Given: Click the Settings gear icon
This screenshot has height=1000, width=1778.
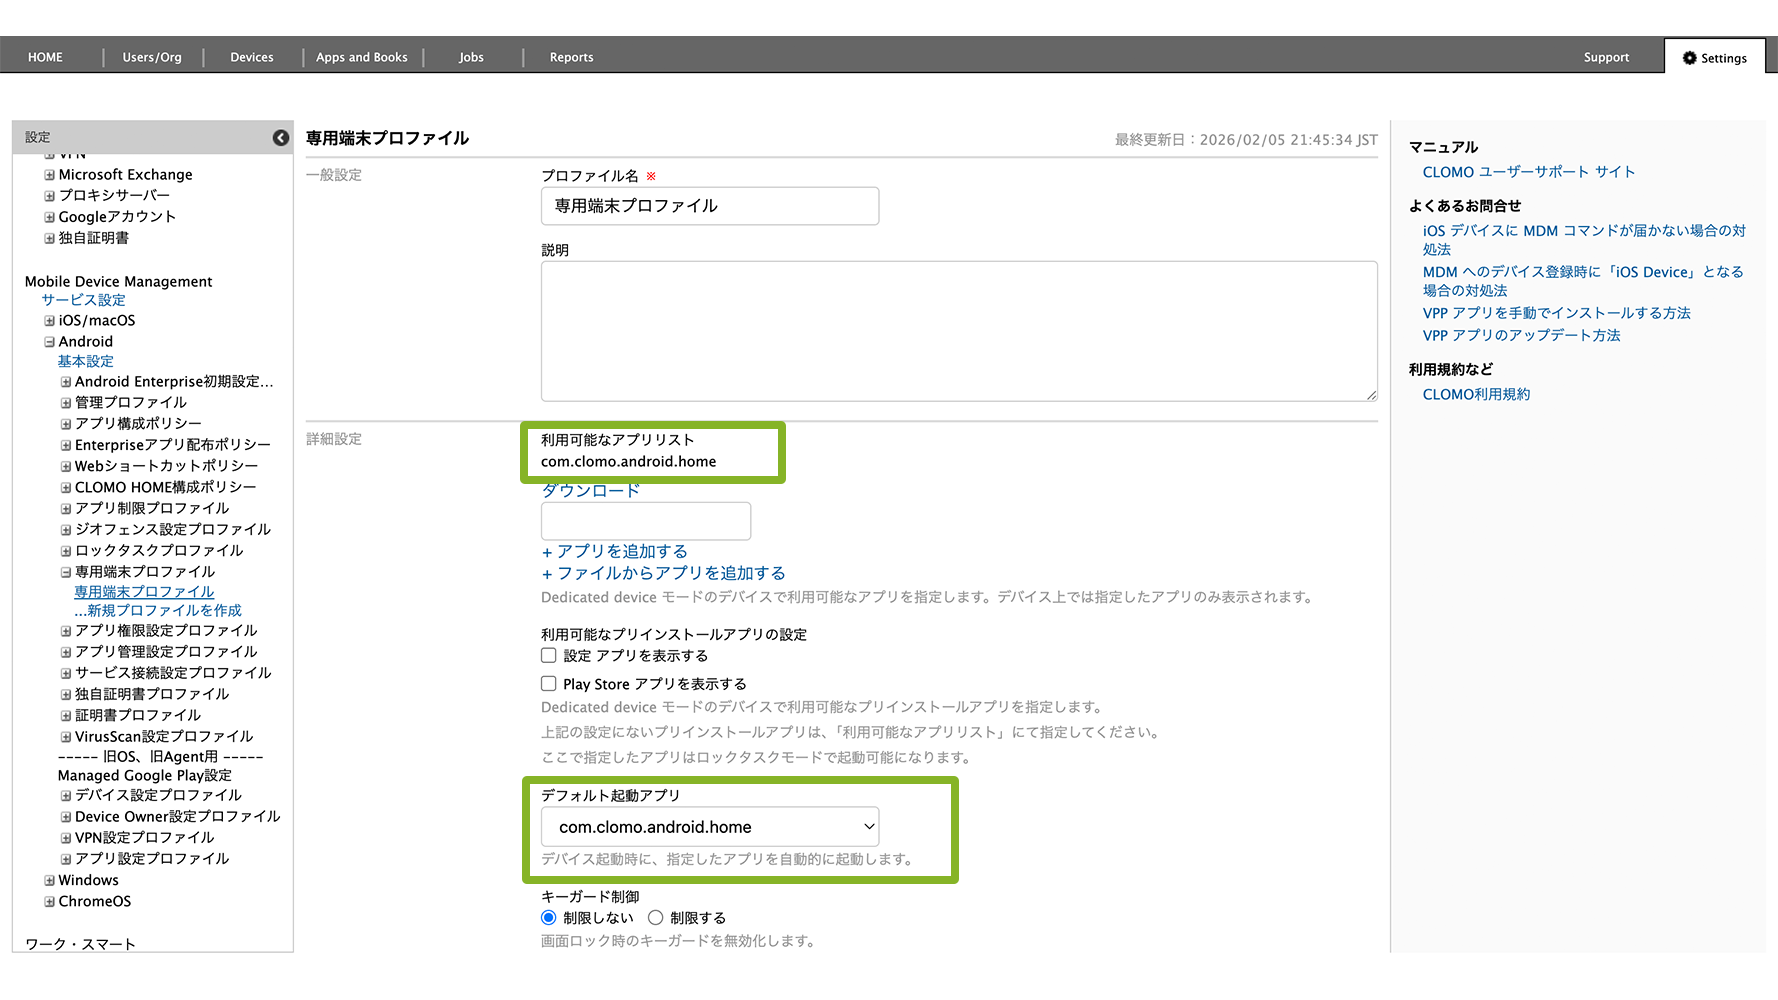Looking at the screenshot, I should [1689, 58].
